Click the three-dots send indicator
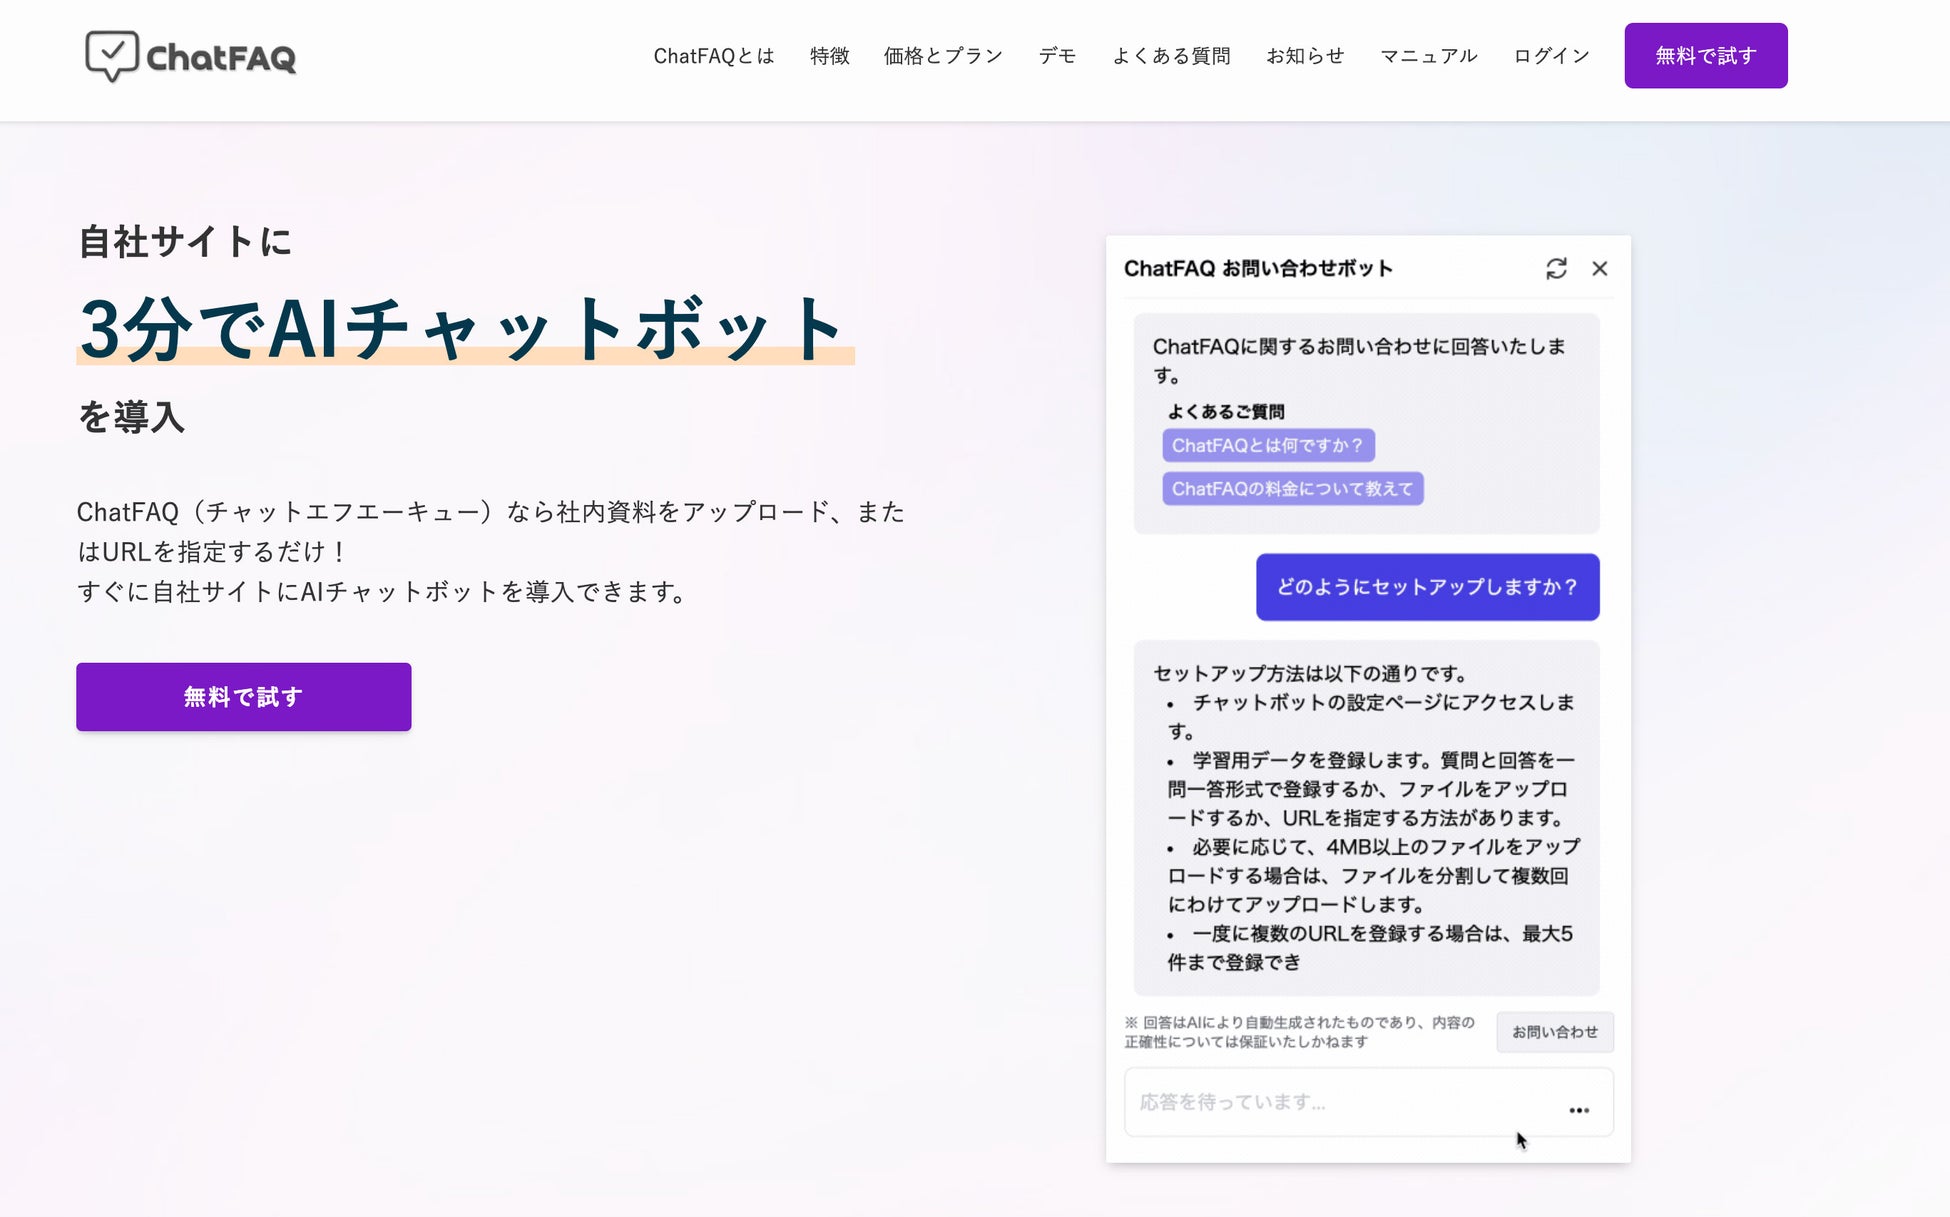The height and width of the screenshot is (1217, 1950). (1578, 1110)
